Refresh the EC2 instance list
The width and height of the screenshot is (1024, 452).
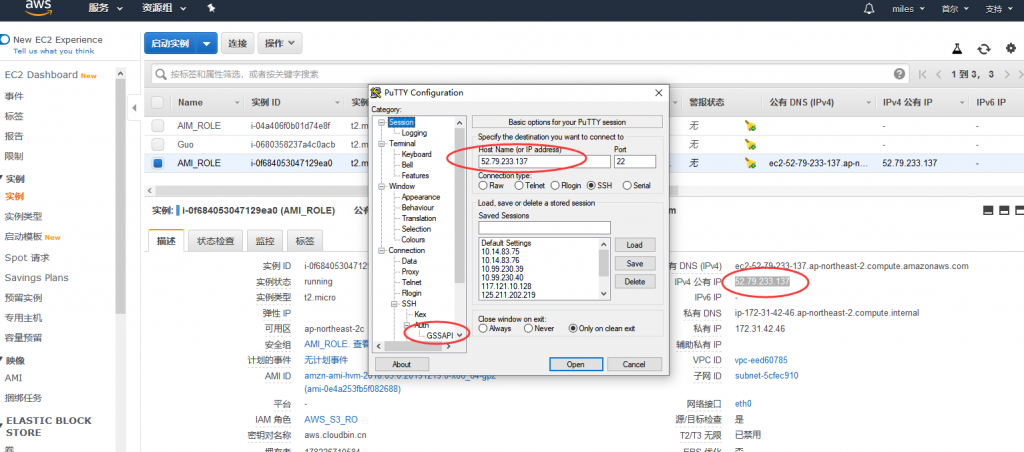coord(984,49)
